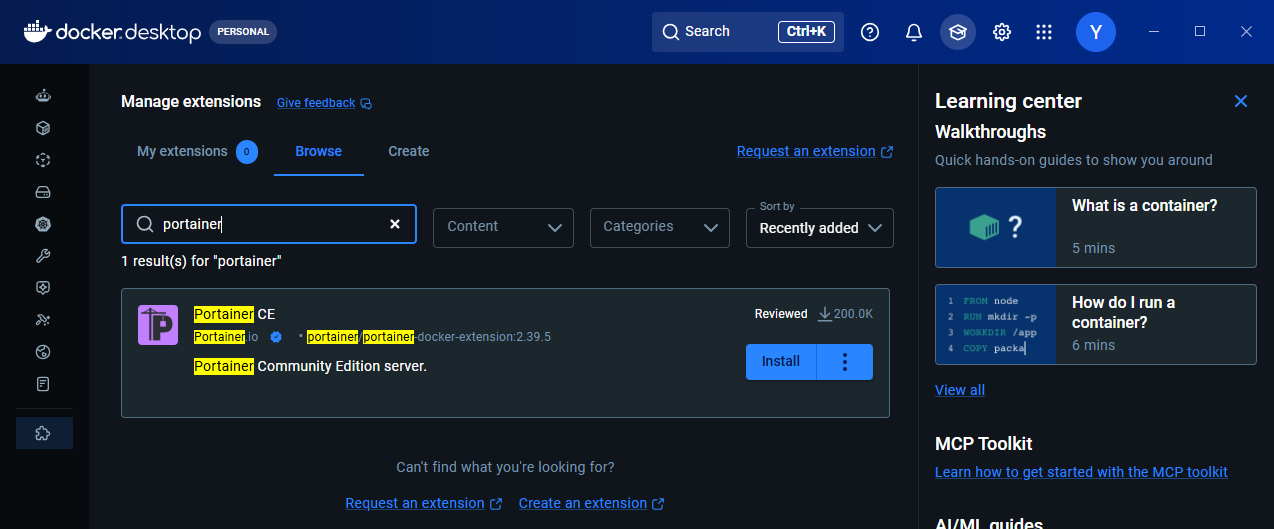Screen dimensions: 1274x529
Task: Select the Browse tab
Action: tap(319, 151)
